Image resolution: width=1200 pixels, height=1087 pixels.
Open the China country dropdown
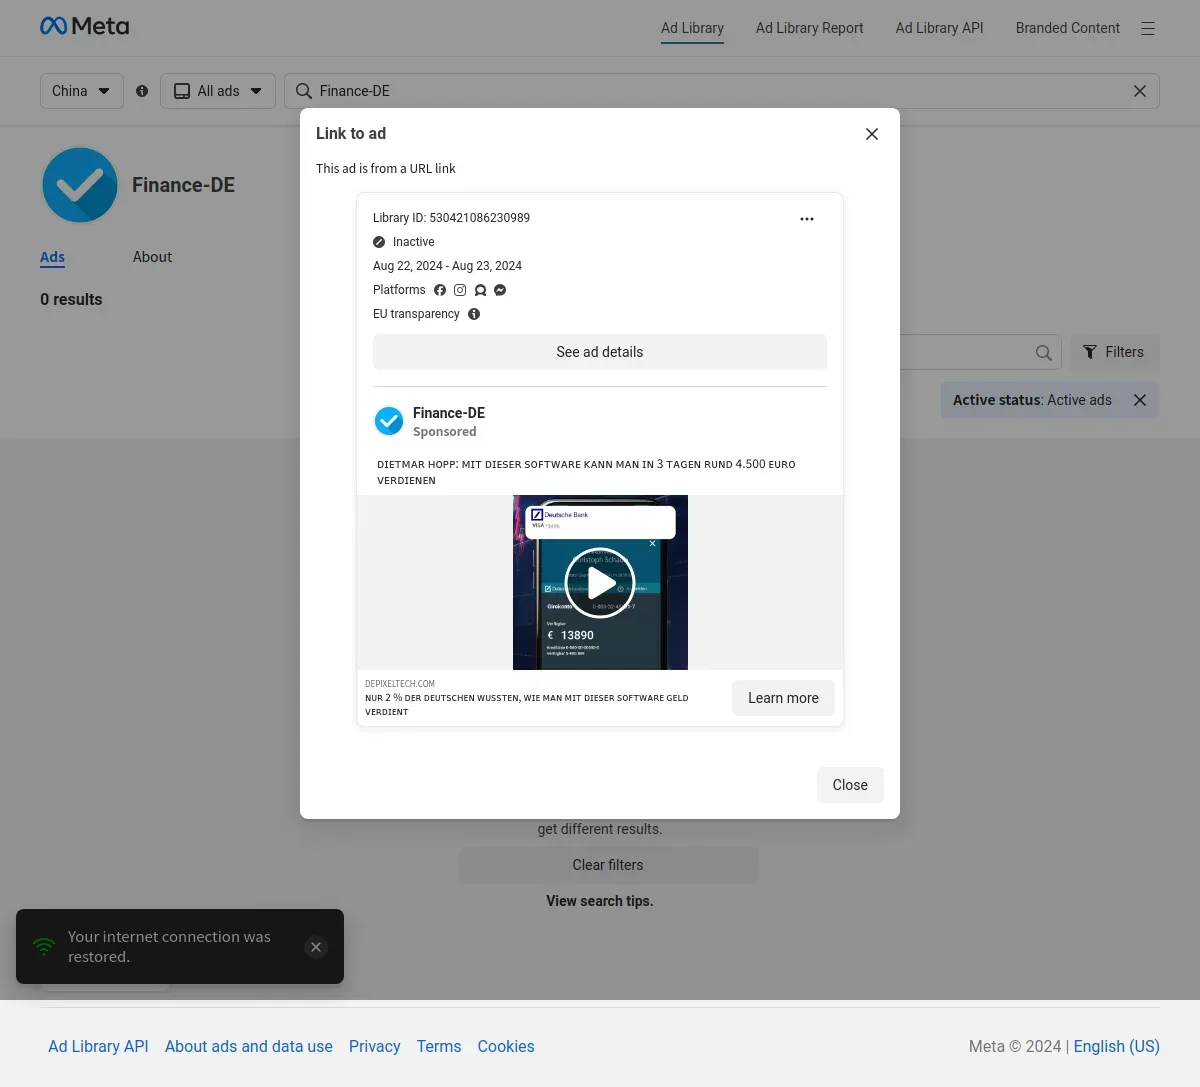pos(82,91)
